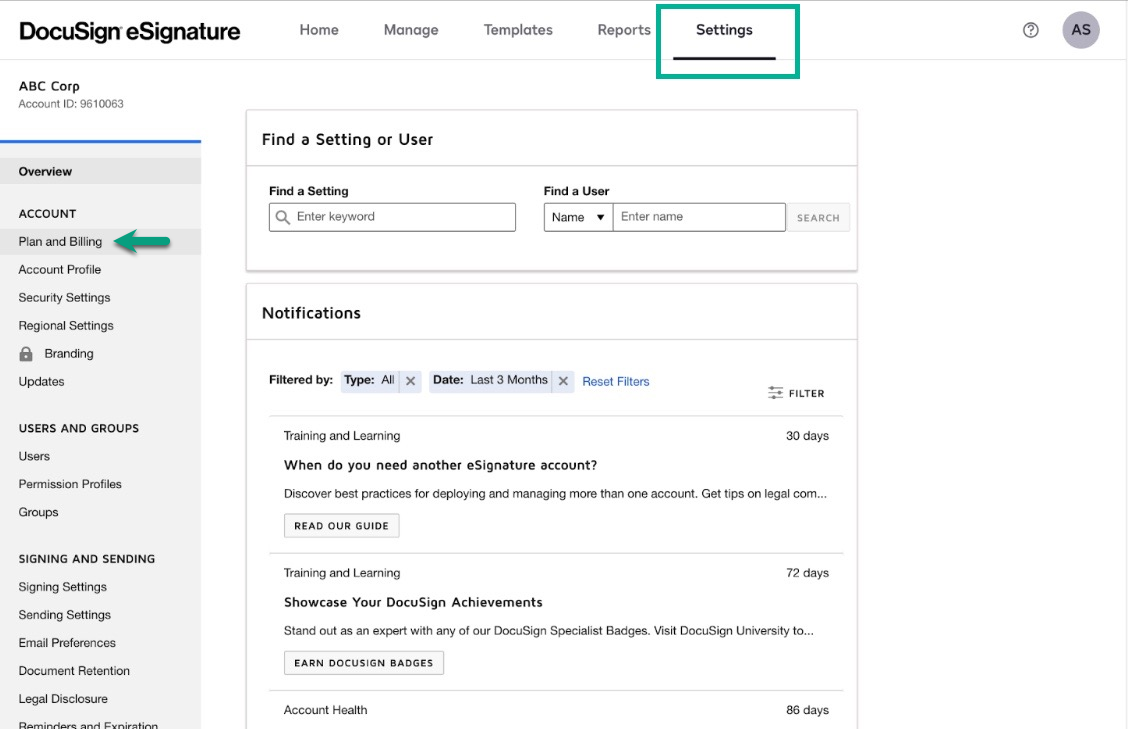Remove the Type: All filter chip
Image resolution: width=1128 pixels, height=729 pixels.
pos(410,380)
